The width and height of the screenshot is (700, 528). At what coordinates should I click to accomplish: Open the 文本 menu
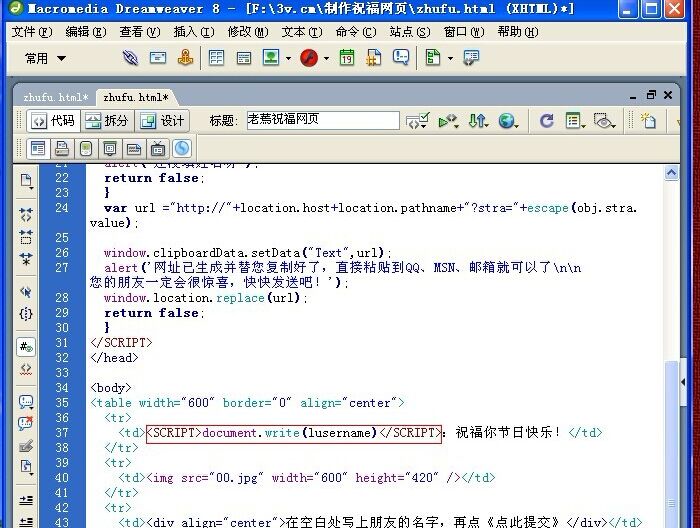(x=302, y=32)
